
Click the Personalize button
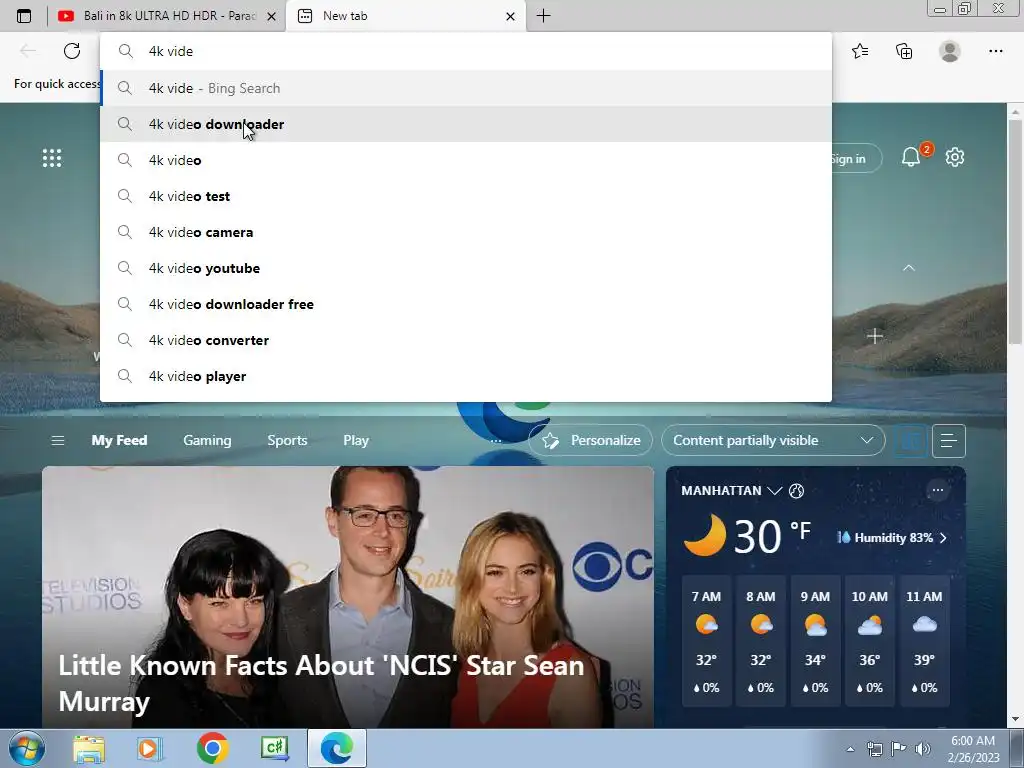pyautogui.click(x=590, y=440)
